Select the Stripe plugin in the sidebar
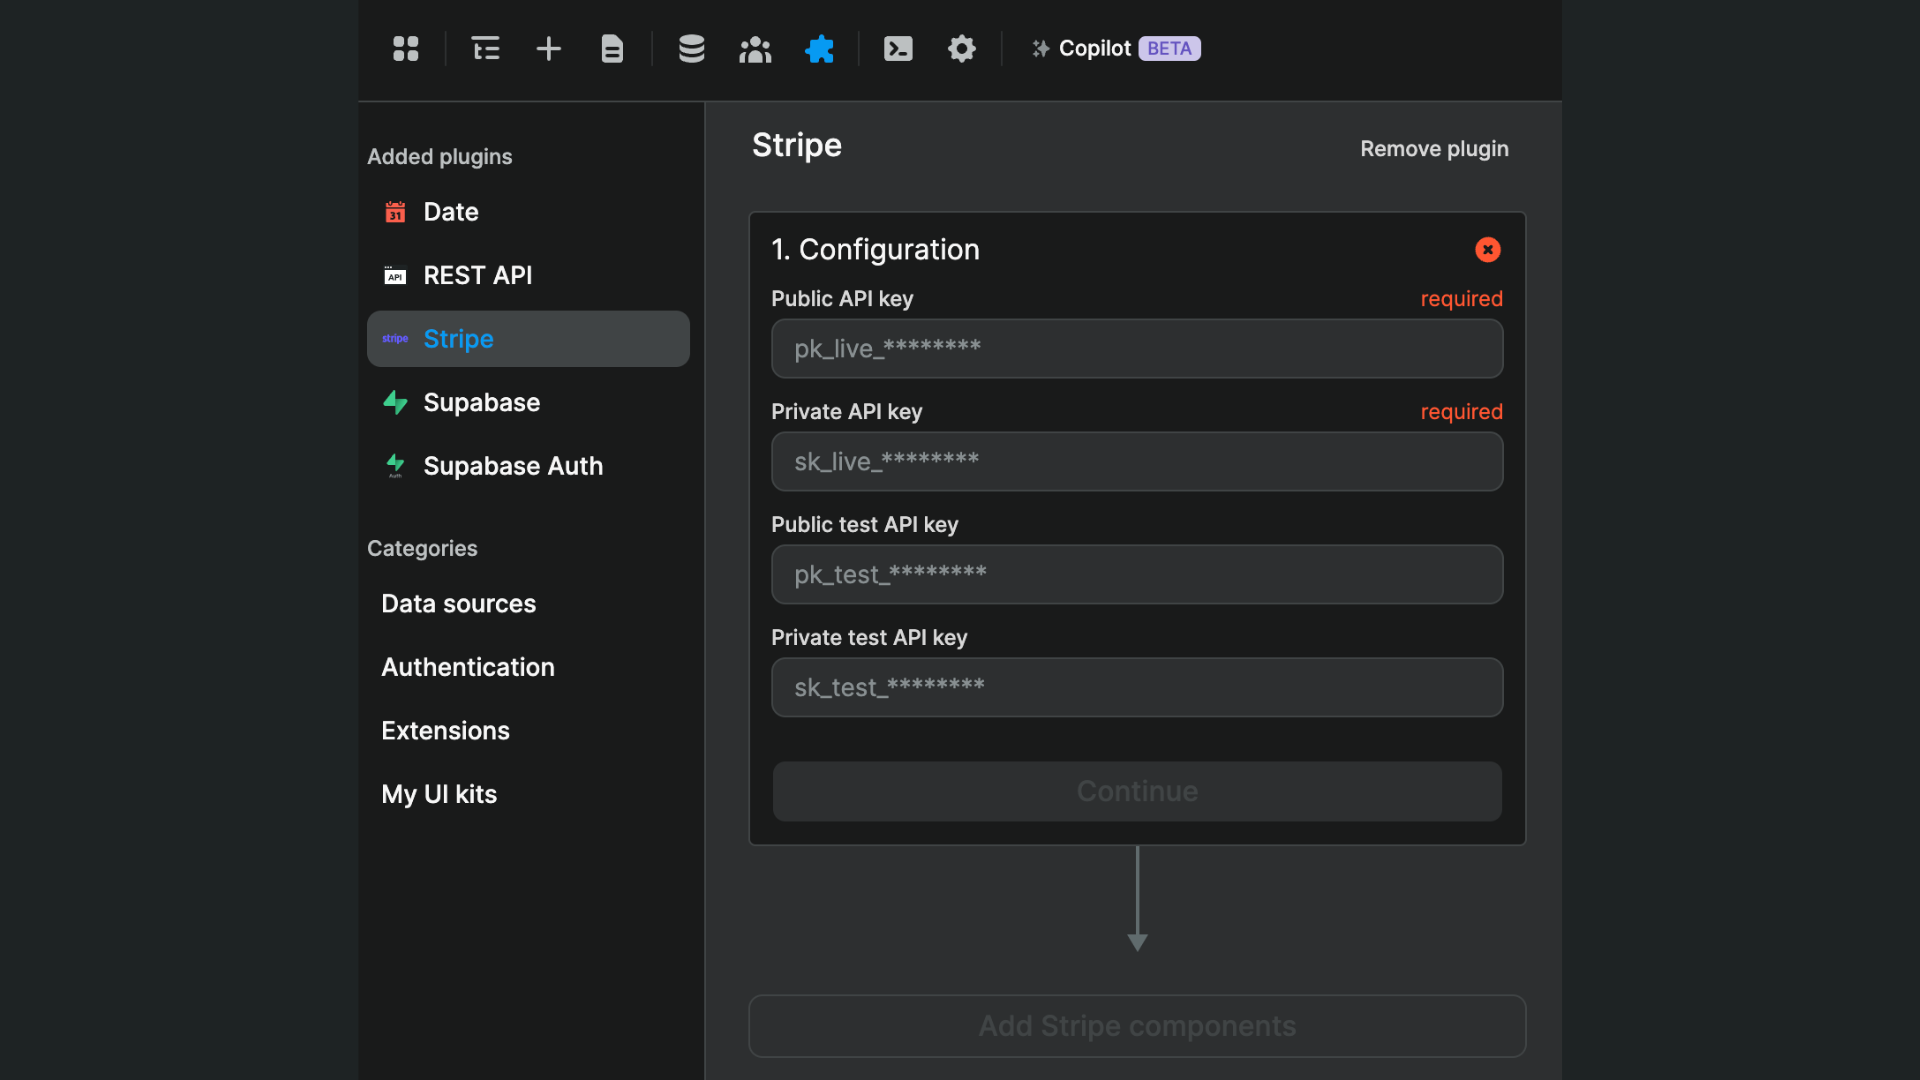The width and height of the screenshot is (1920, 1080). click(x=457, y=338)
